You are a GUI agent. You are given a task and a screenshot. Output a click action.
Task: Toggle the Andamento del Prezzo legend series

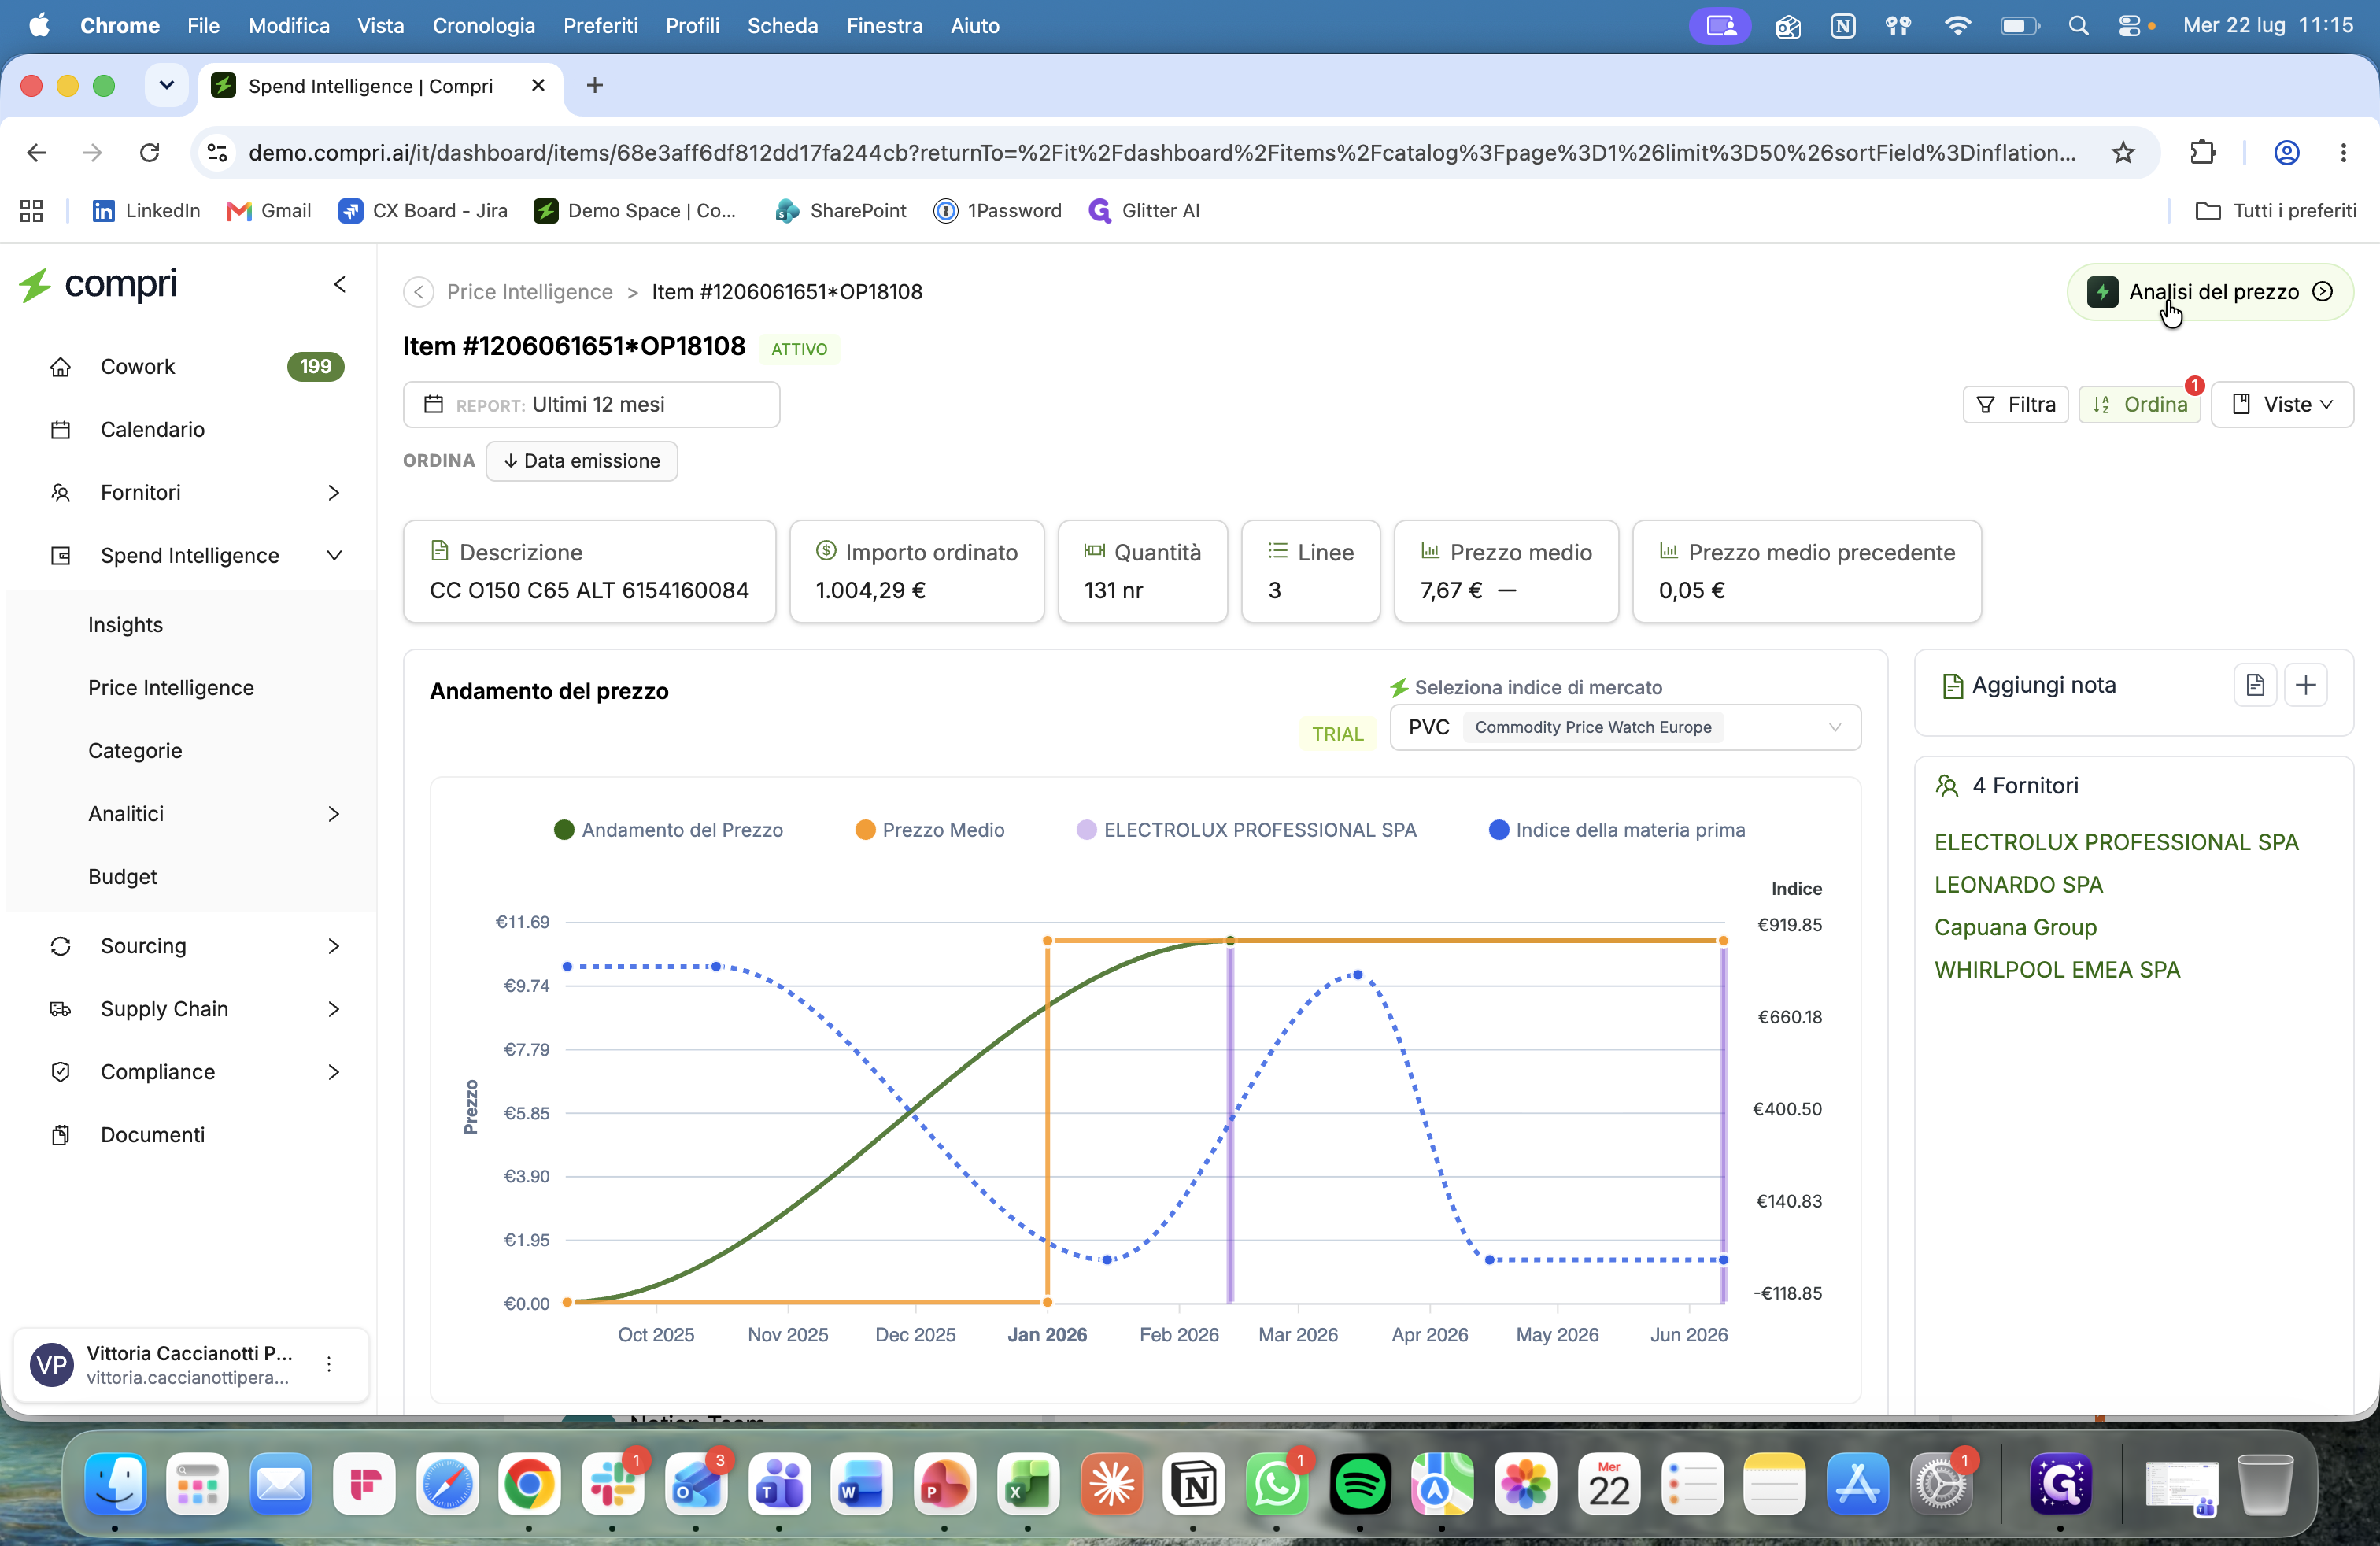668,830
